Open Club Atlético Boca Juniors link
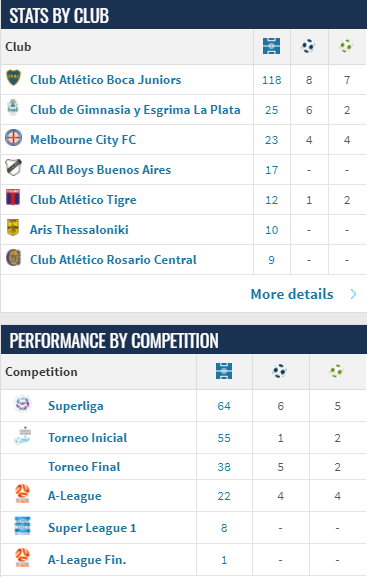367x577 pixels. tap(106, 80)
